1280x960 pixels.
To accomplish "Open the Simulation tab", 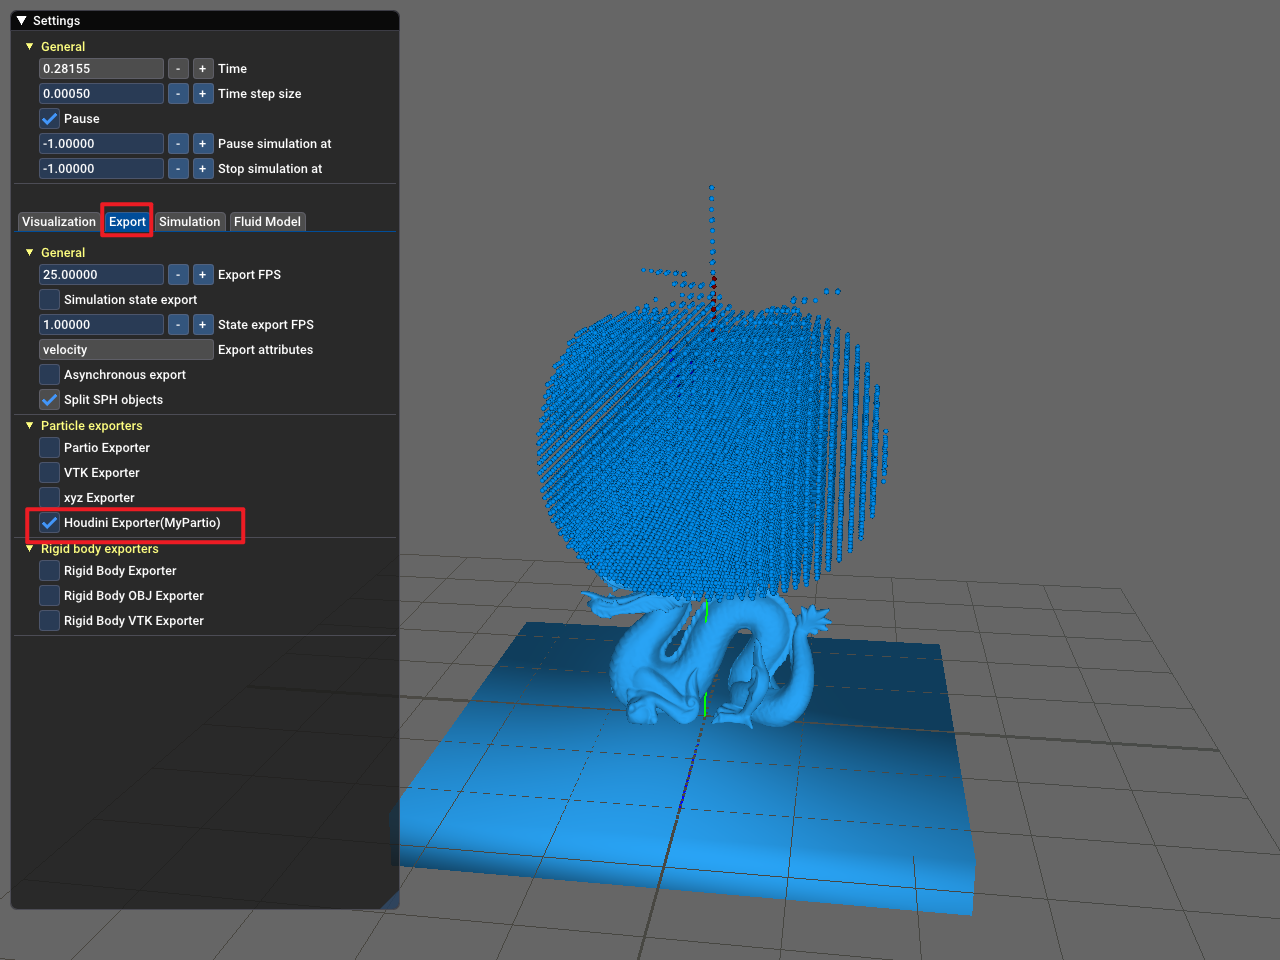I will [189, 222].
